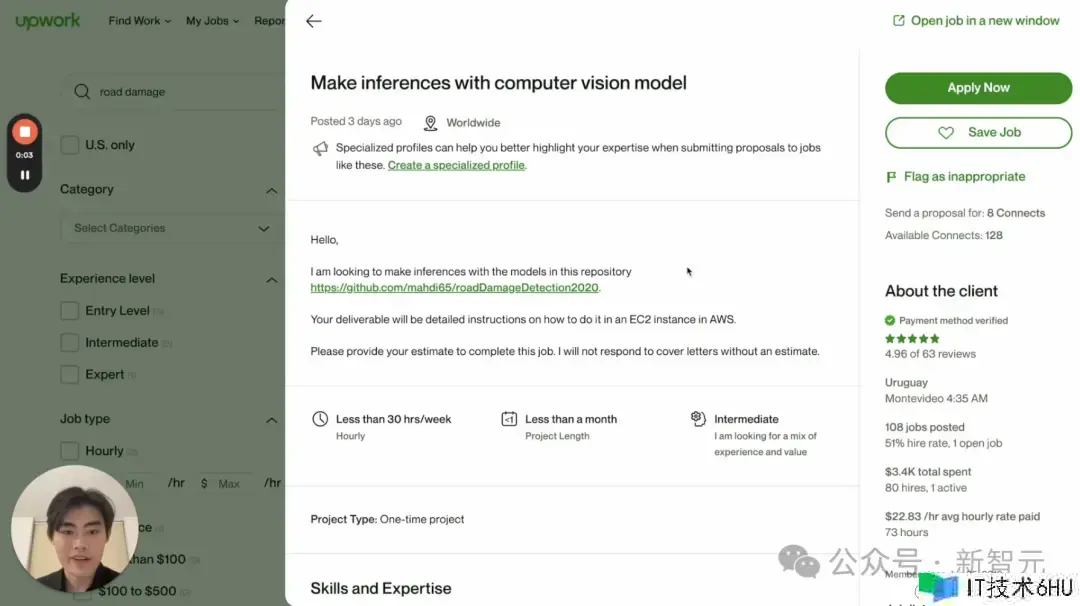Click the Worldwide location pin icon

430,123
